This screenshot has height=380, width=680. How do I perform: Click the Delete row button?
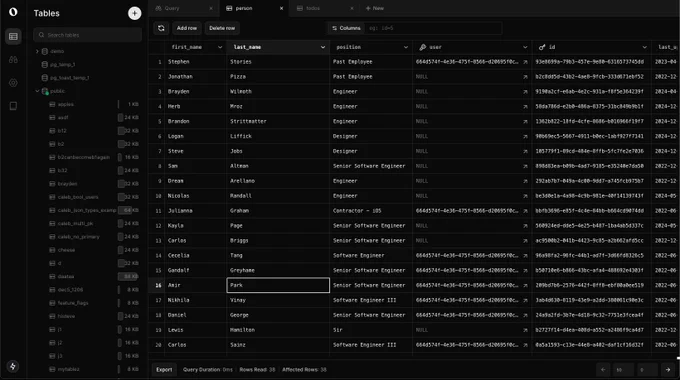[222, 28]
